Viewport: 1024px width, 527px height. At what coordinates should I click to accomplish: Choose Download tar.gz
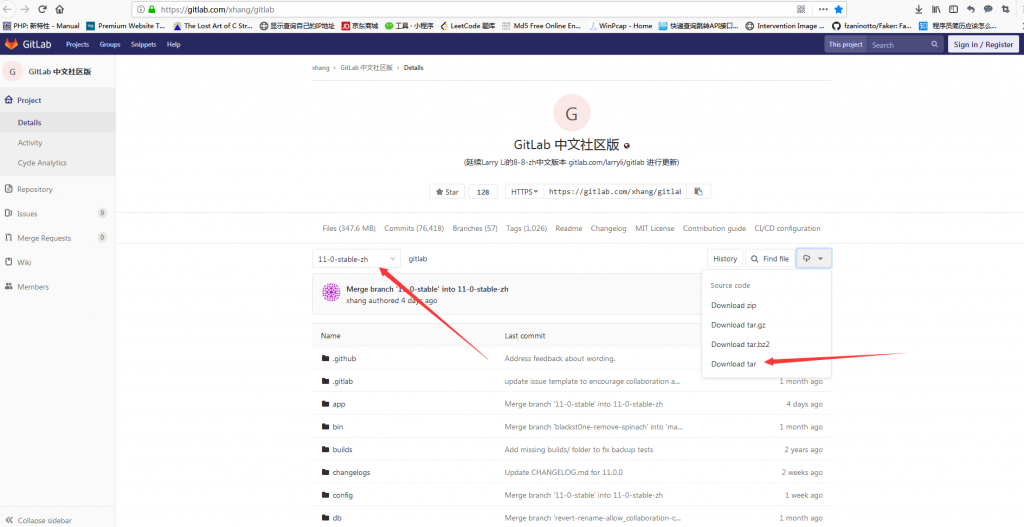point(737,325)
